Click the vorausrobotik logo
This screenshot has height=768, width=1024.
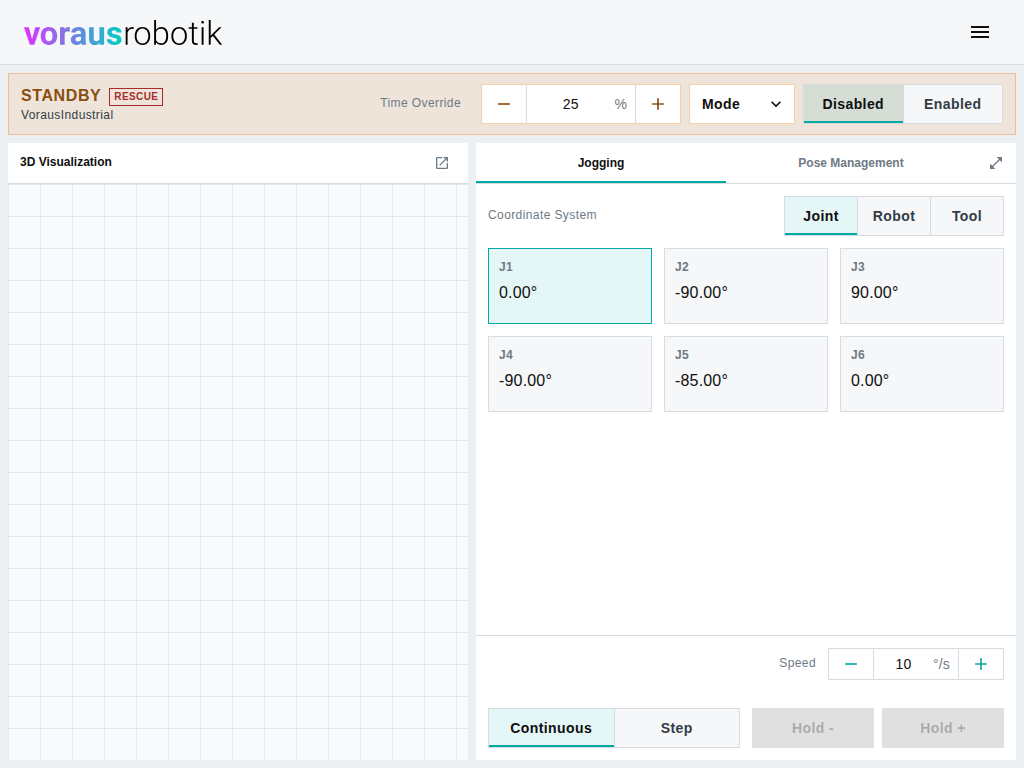pos(123,33)
